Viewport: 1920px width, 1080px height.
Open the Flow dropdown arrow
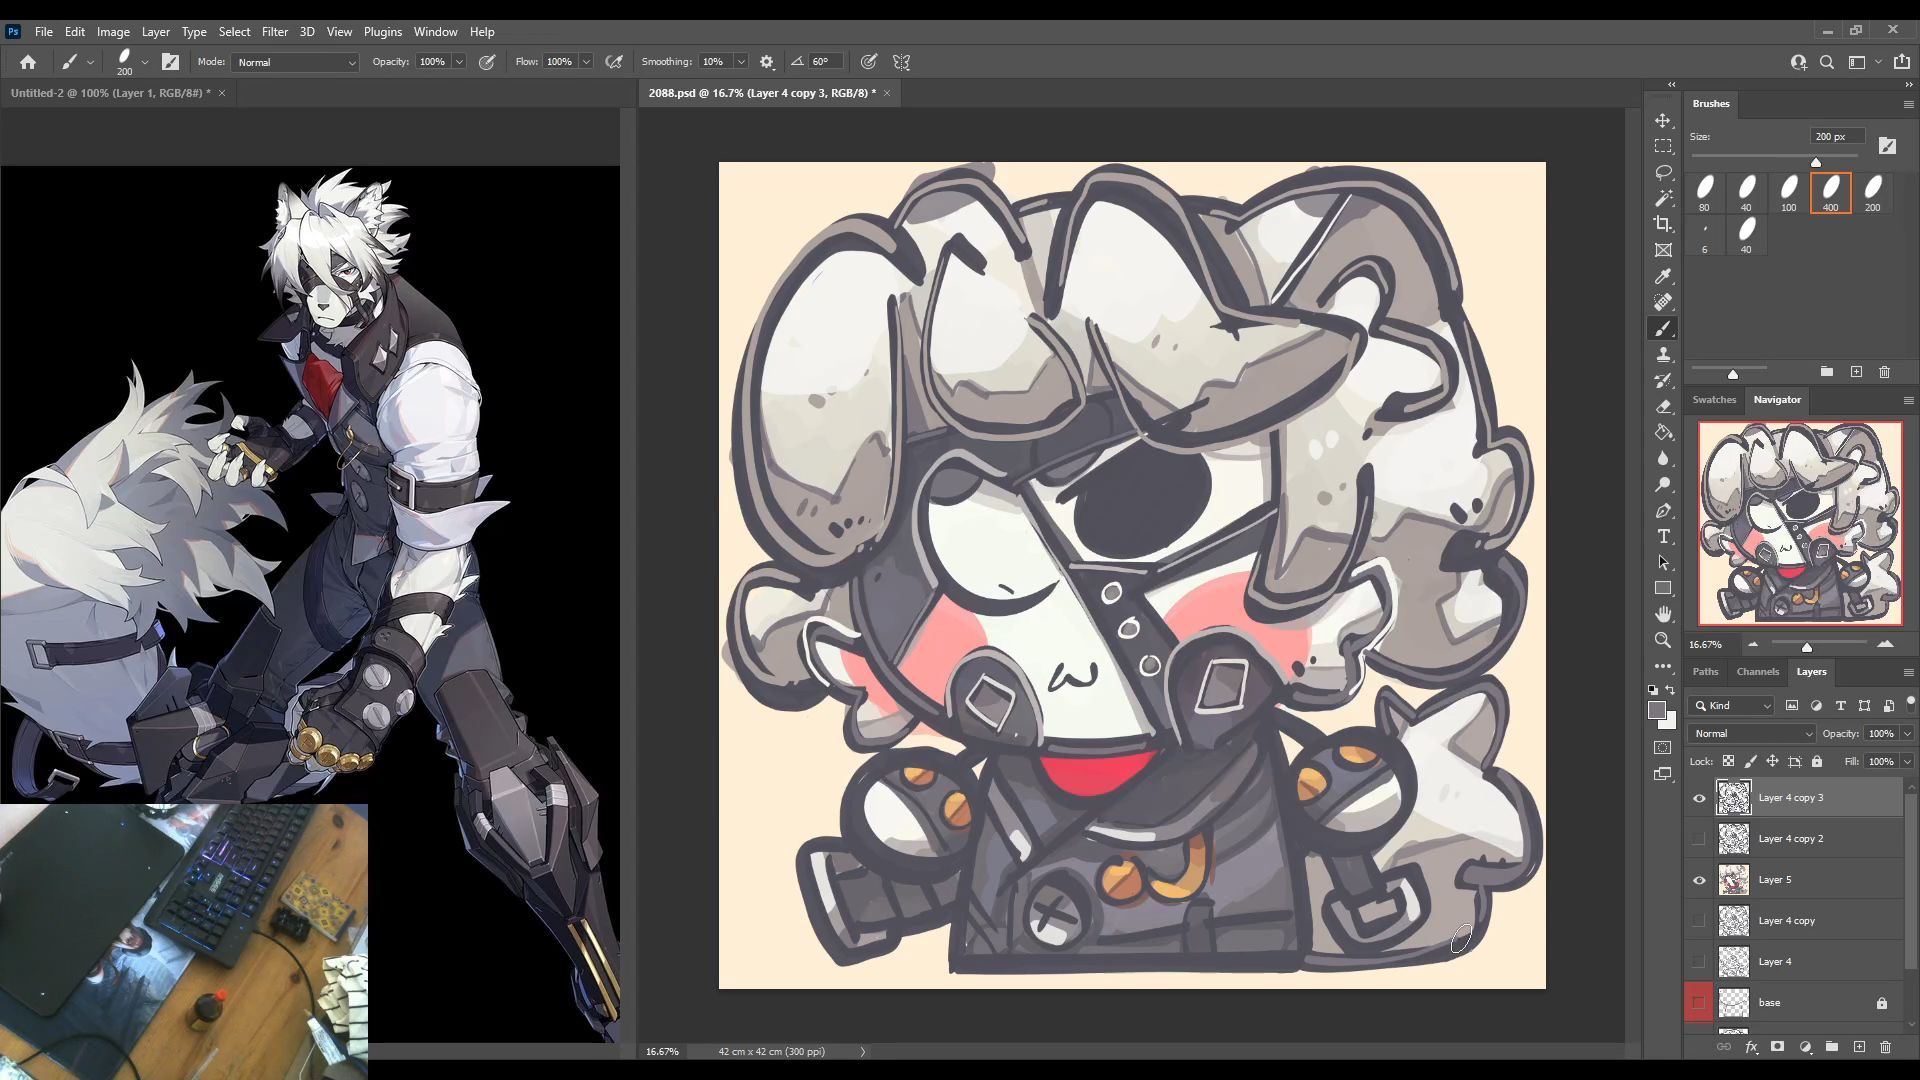586,62
